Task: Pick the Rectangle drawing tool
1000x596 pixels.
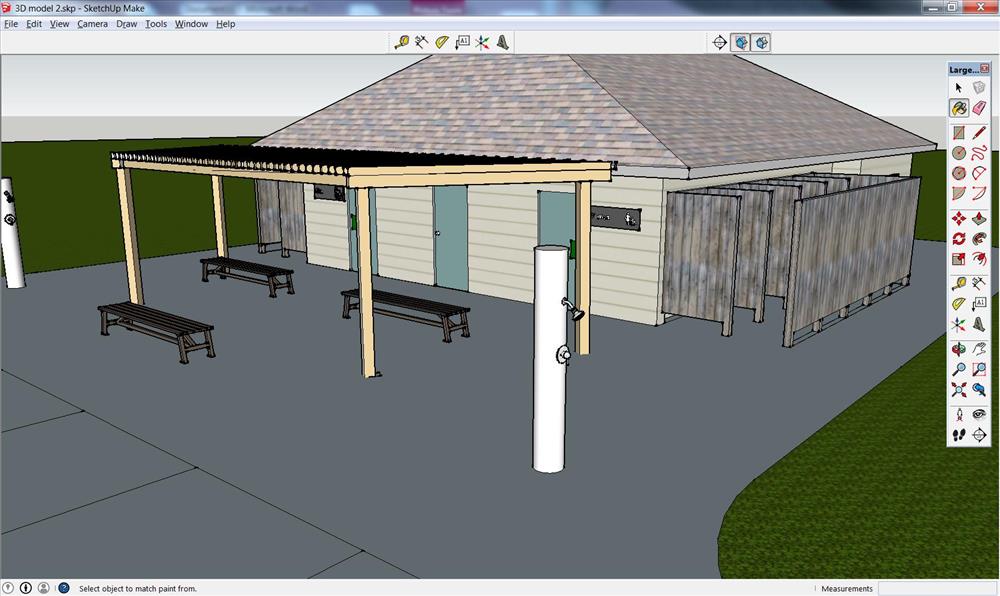Action: click(958, 132)
